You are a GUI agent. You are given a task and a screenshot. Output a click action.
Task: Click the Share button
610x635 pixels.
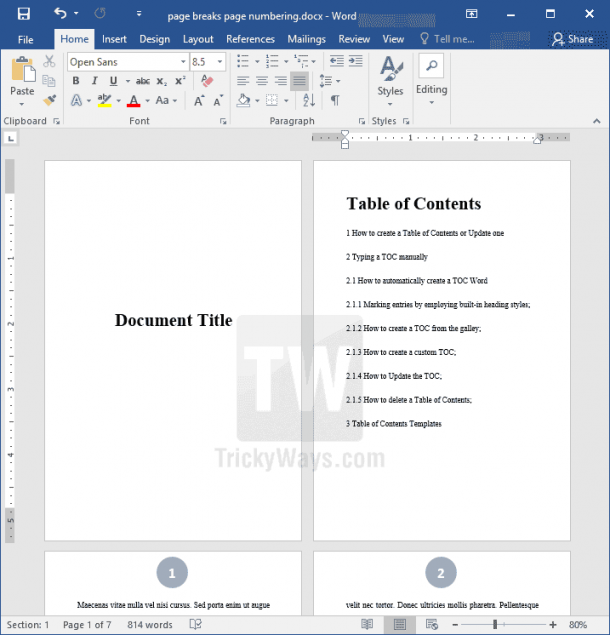point(573,39)
